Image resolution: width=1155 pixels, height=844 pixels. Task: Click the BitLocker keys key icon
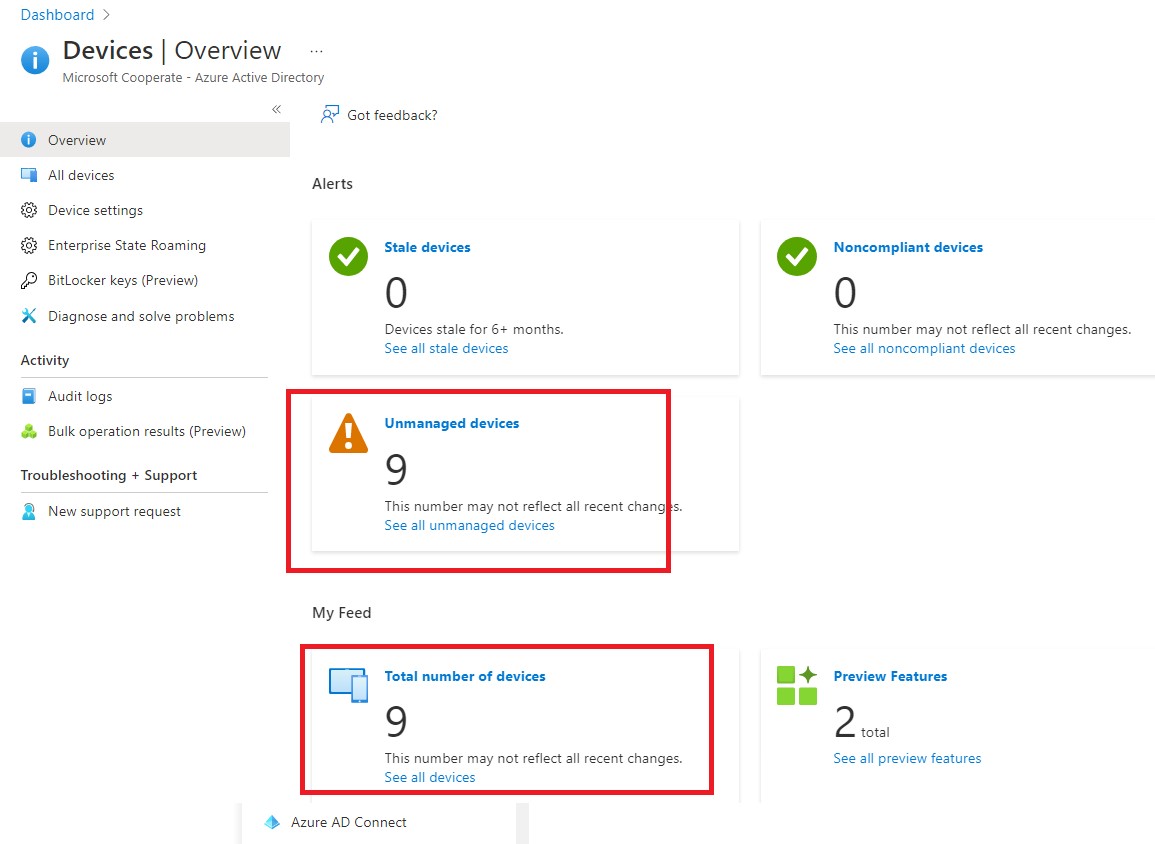pos(29,280)
